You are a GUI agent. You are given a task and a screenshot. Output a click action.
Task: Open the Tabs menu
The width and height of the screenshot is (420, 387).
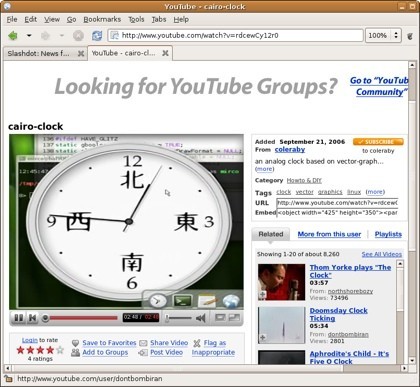pos(159,19)
